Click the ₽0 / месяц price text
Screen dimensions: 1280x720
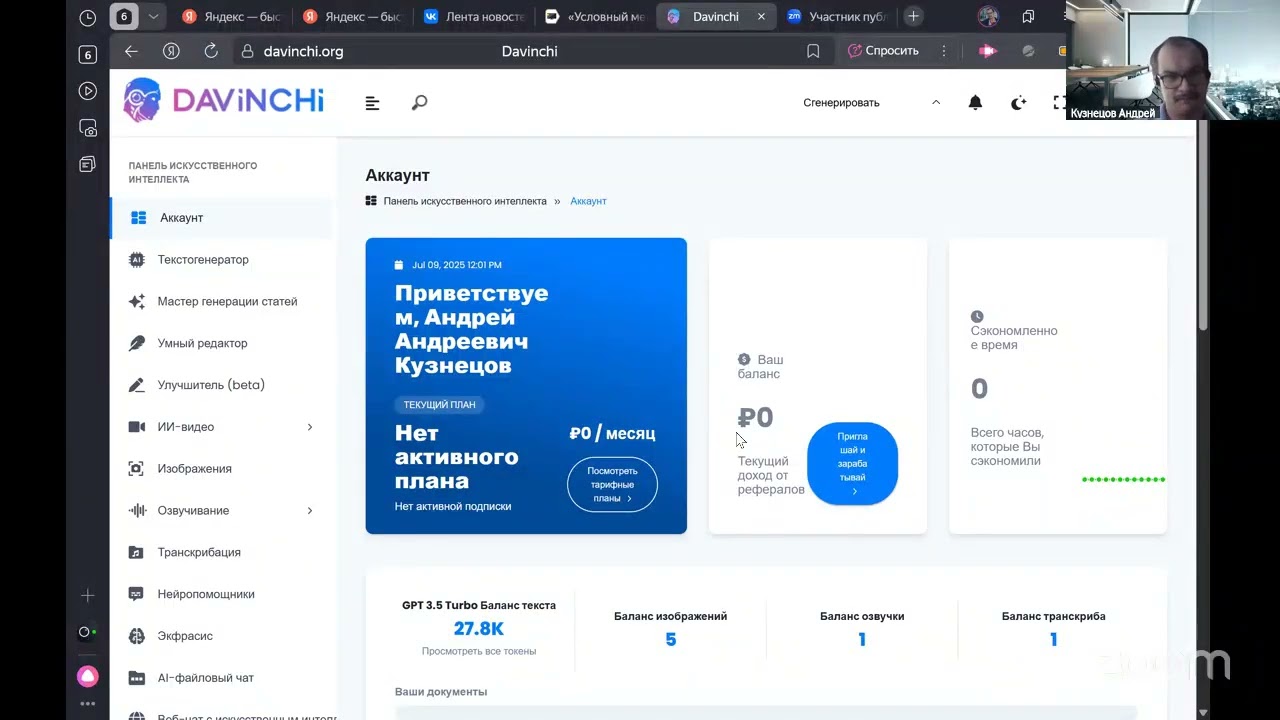(612, 433)
